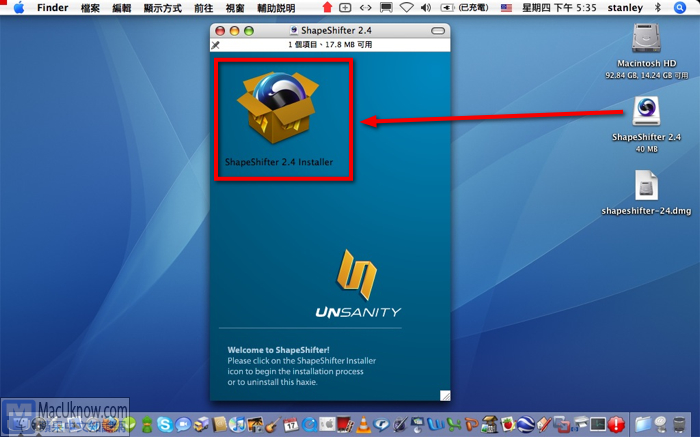Click the toolbar toggle pill in window title bar
The image size is (700, 437).
(438, 30)
